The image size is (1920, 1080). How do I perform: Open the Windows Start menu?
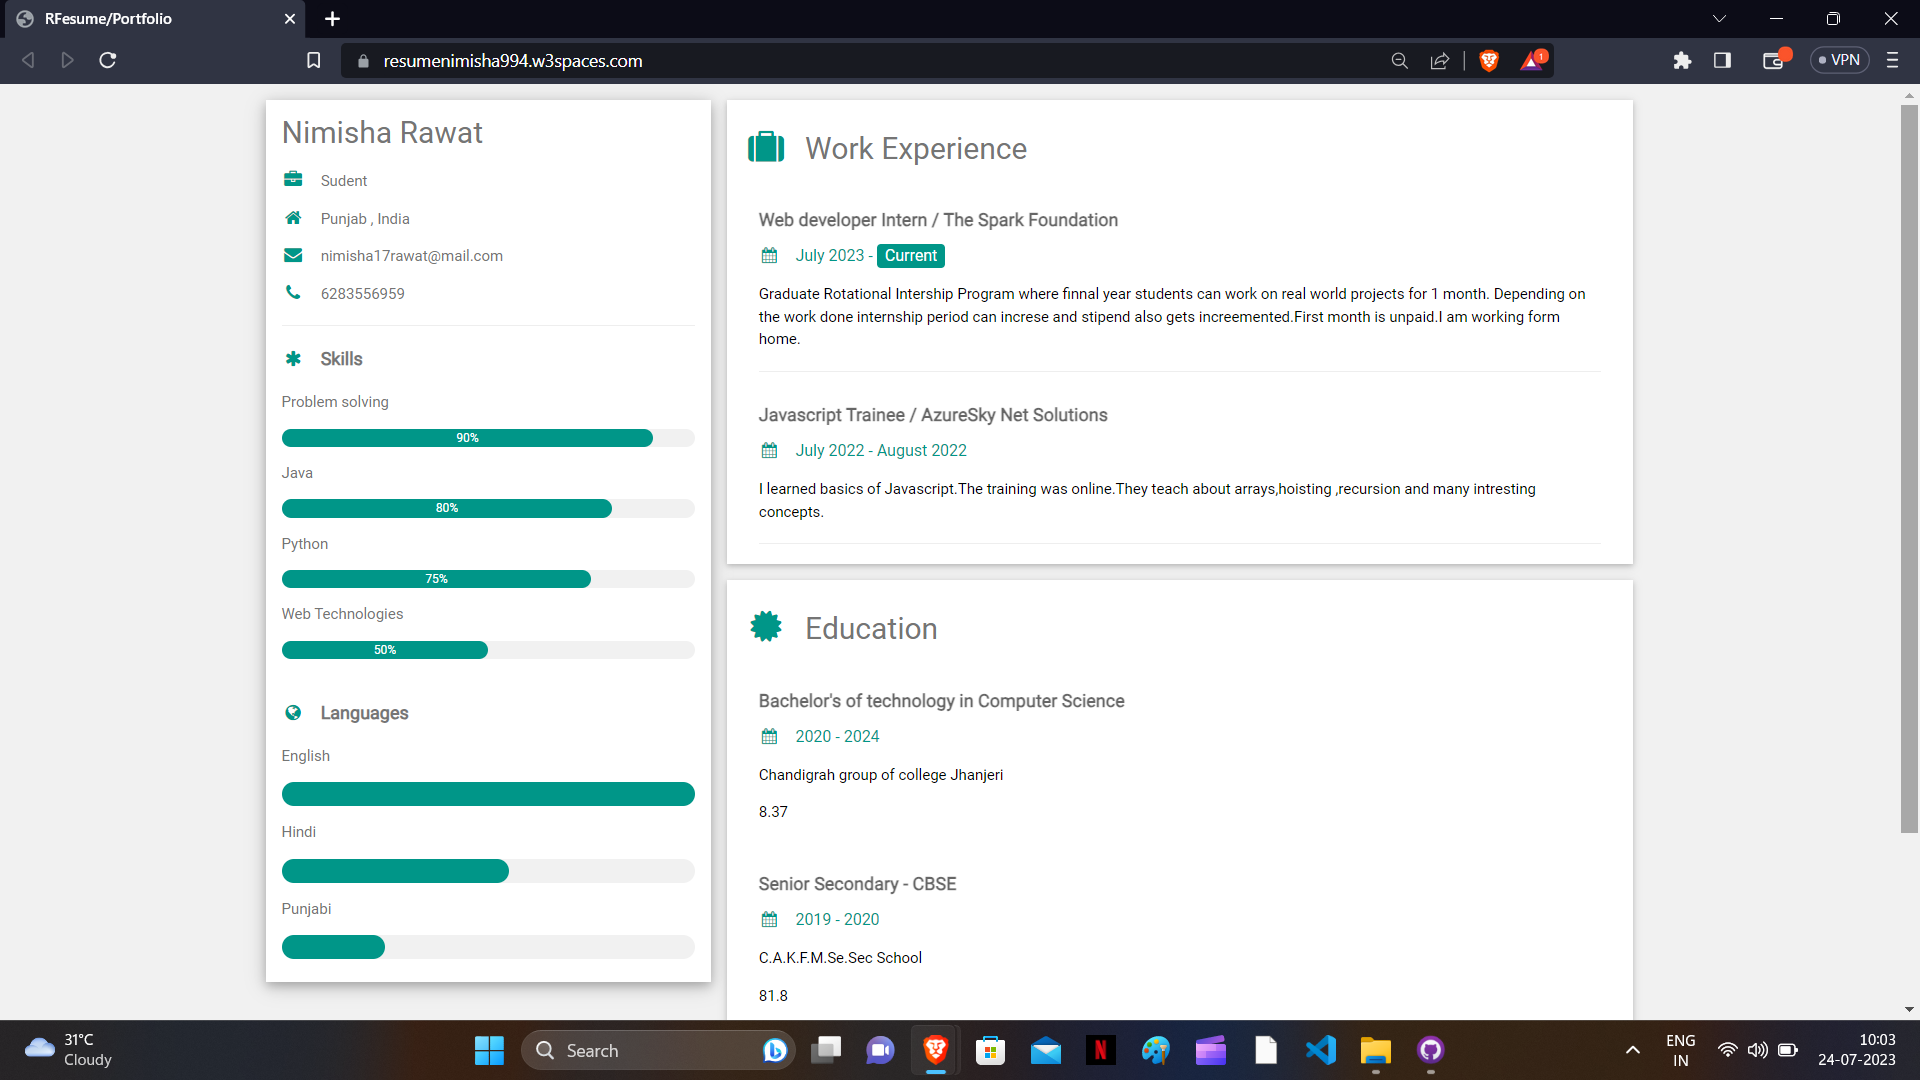[x=489, y=1050]
